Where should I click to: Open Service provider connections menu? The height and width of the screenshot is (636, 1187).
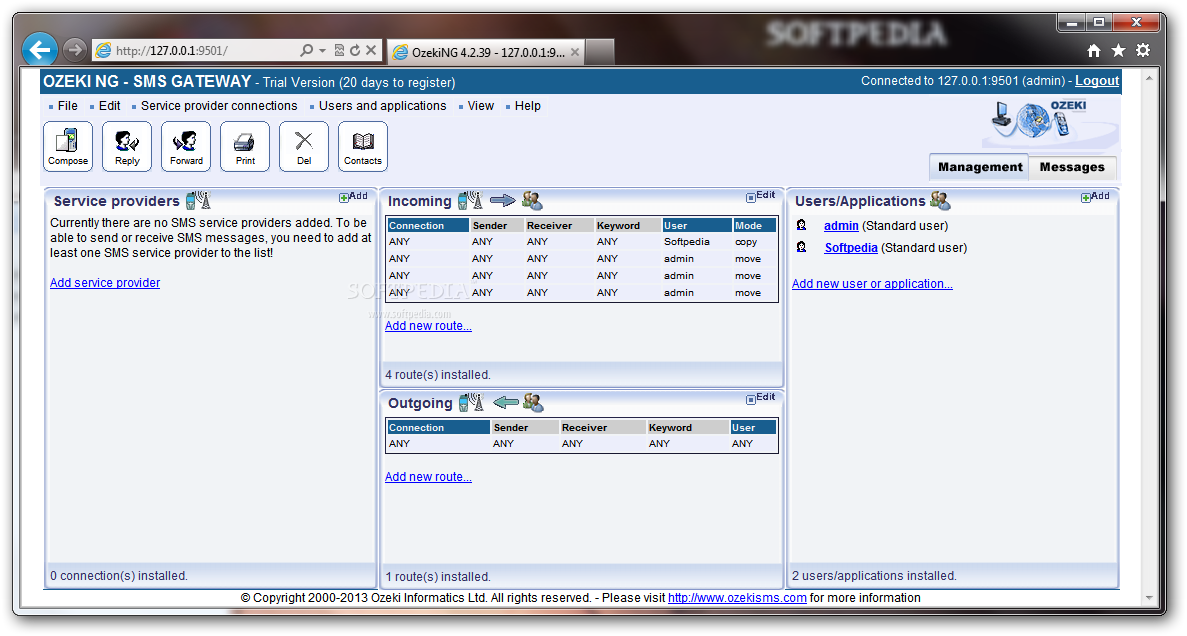pos(219,106)
